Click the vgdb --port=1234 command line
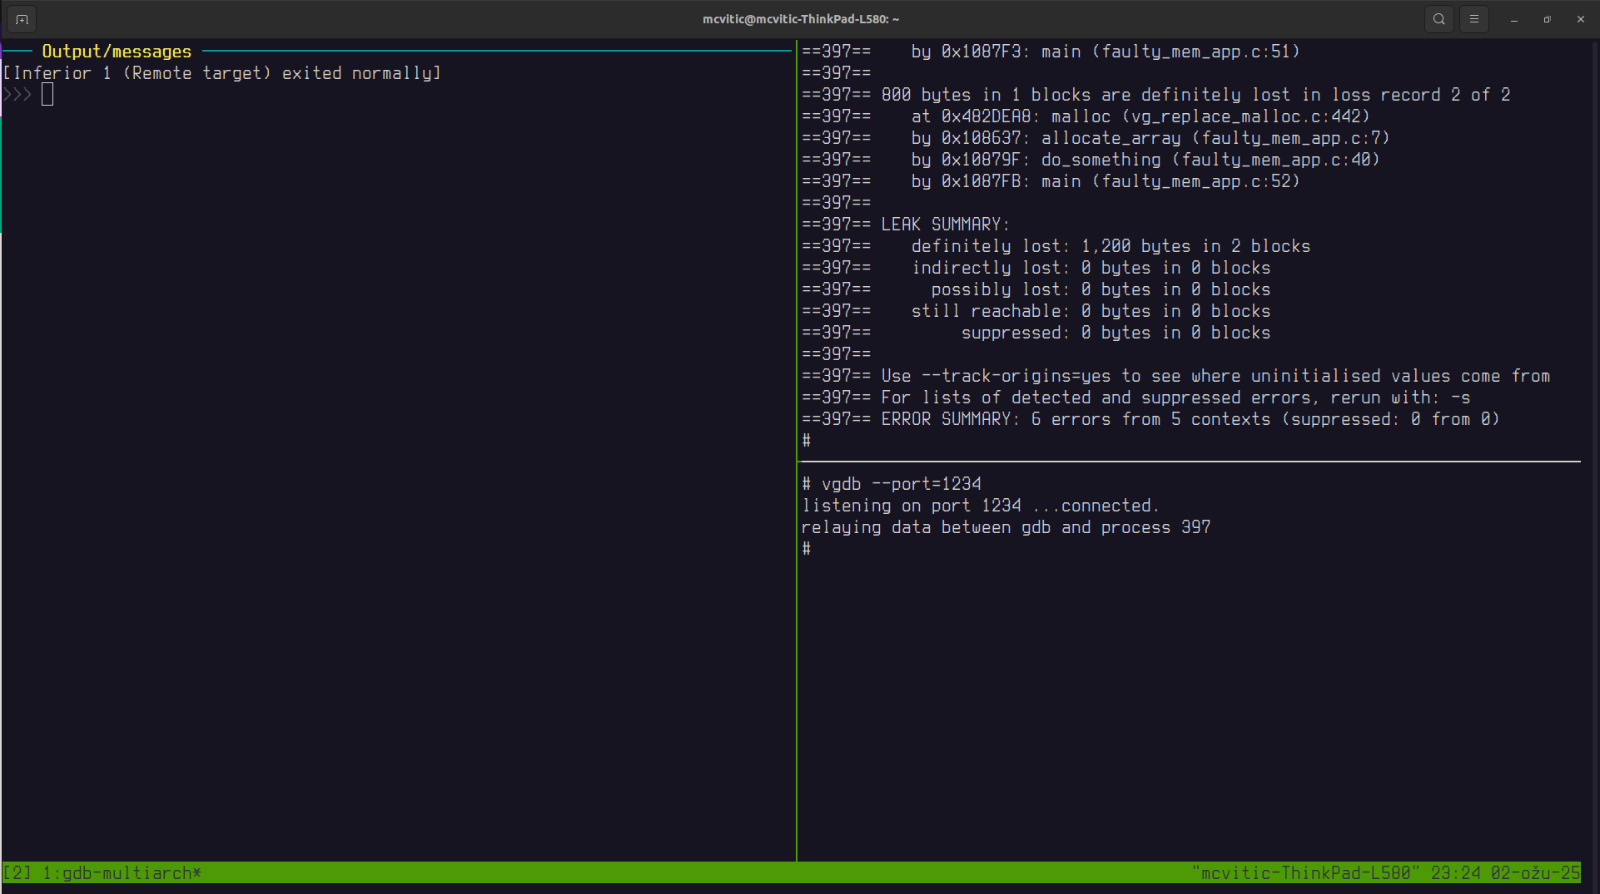The width and height of the screenshot is (1600, 894). pos(900,484)
